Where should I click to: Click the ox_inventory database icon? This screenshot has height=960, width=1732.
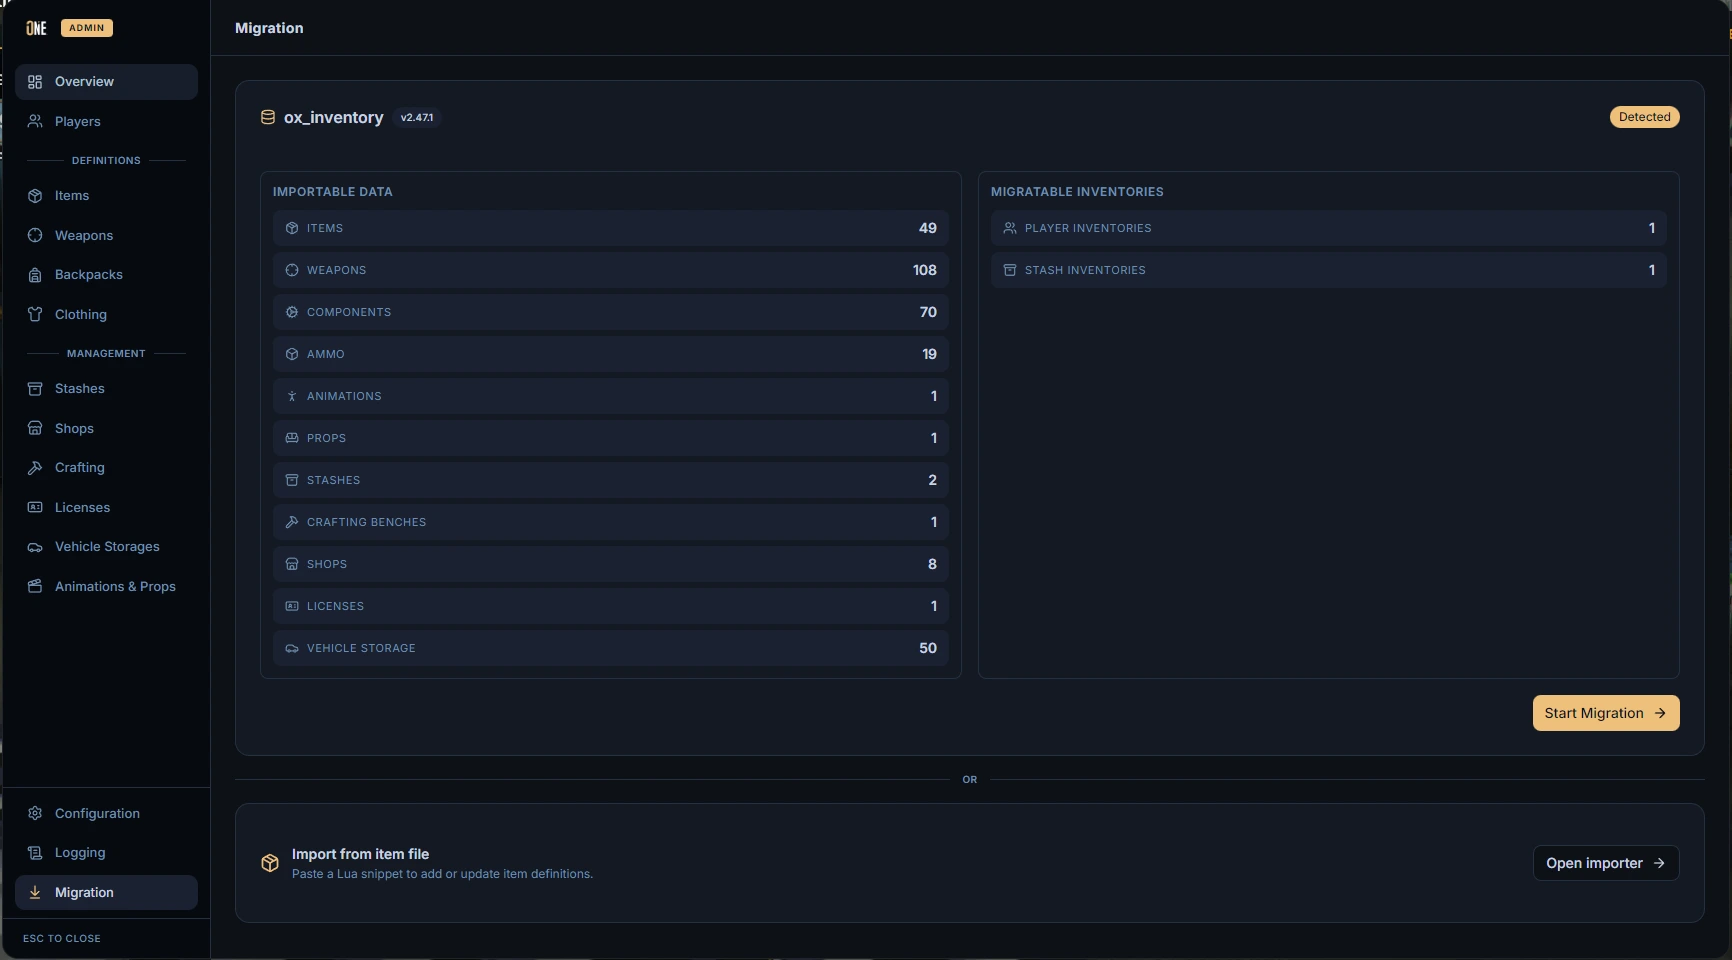coord(268,117)
